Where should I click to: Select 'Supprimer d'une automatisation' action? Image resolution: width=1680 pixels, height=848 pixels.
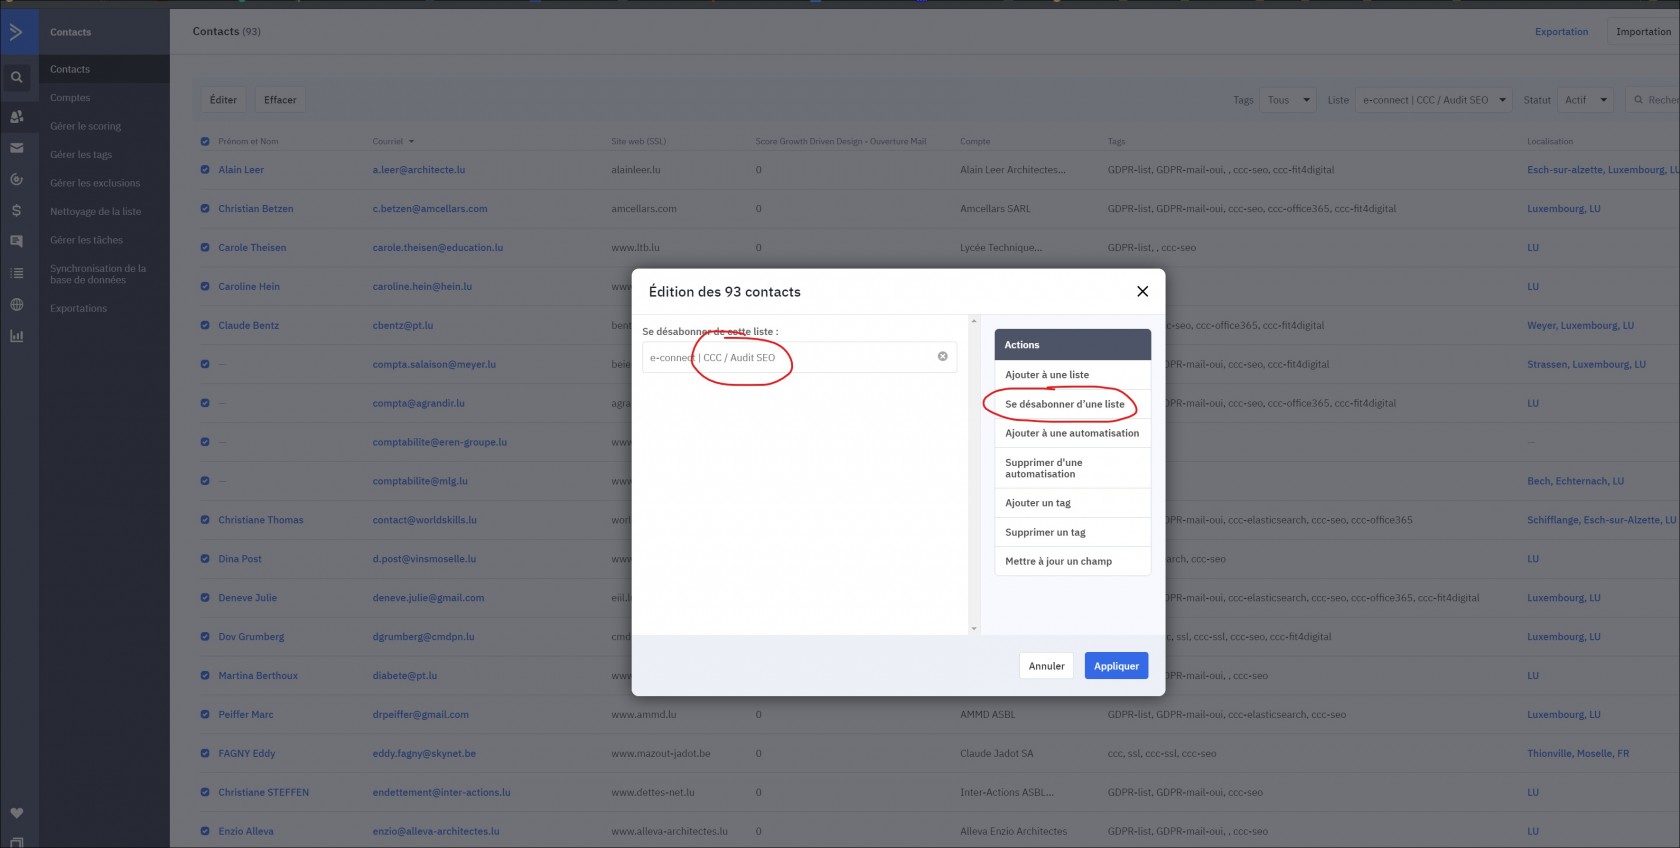click(1072, 468)
